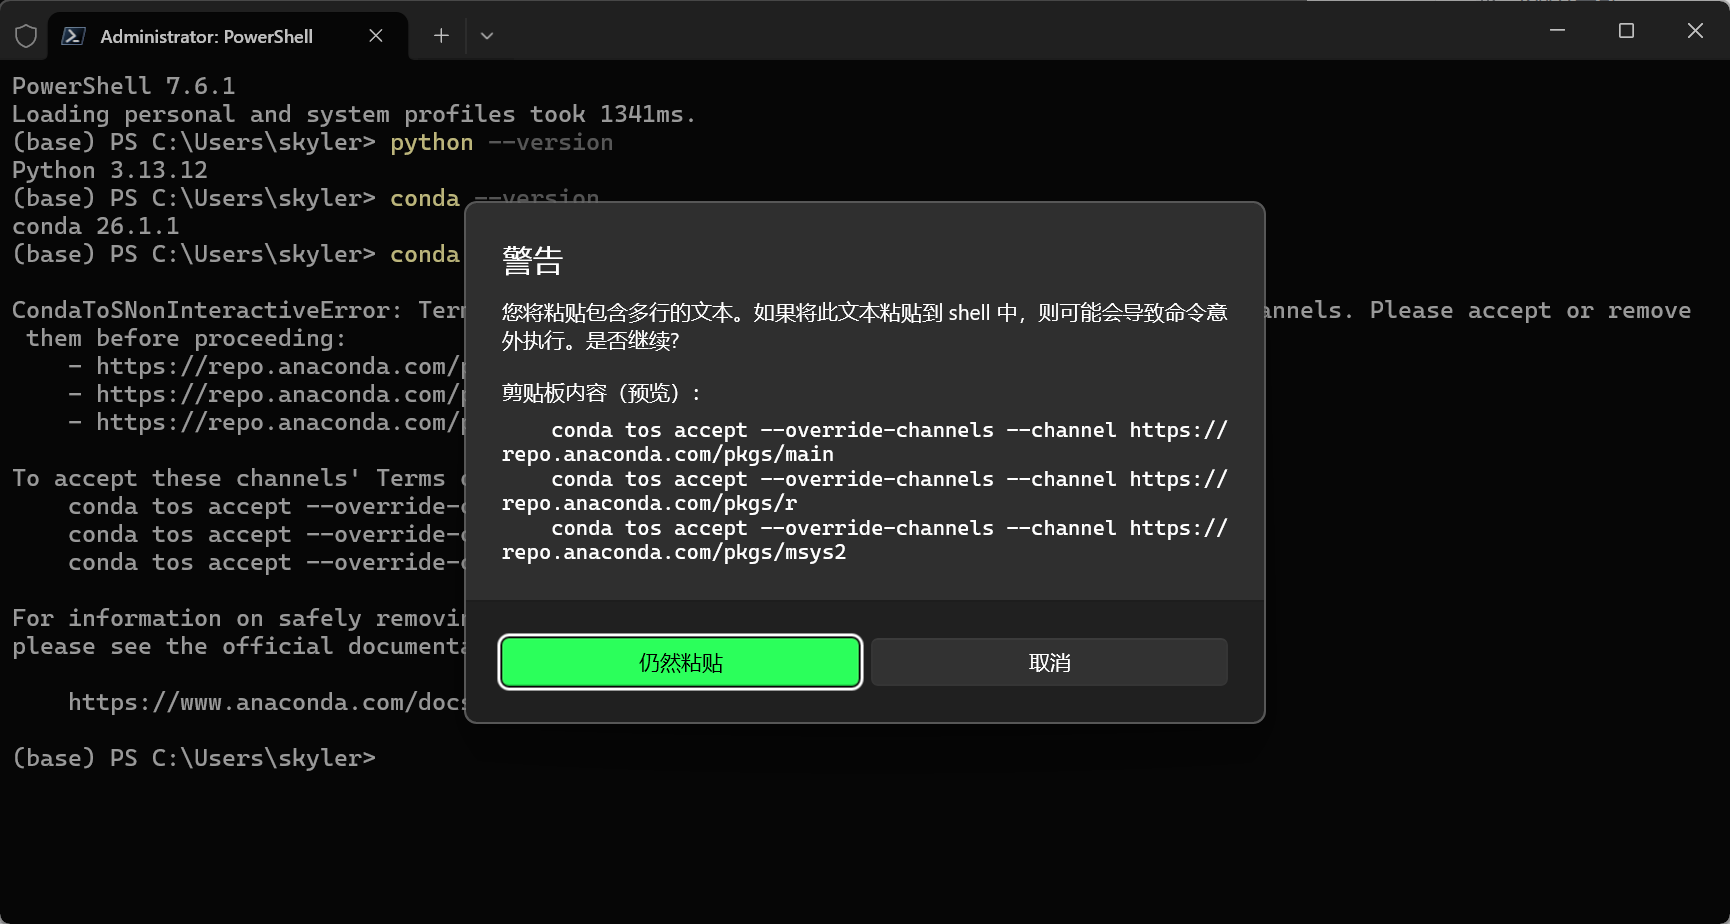Click the Python 3.13.12 output line

coord(110,170)
